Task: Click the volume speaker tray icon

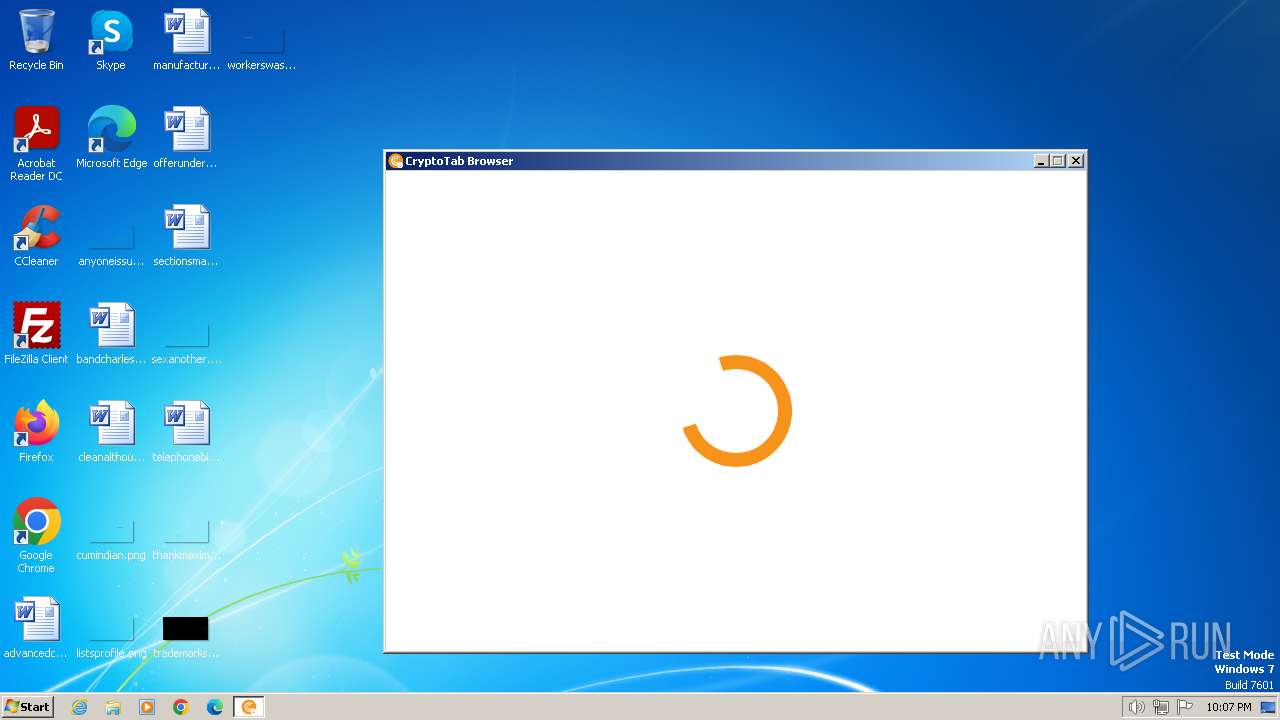Action: click(x=1136, y=707)
